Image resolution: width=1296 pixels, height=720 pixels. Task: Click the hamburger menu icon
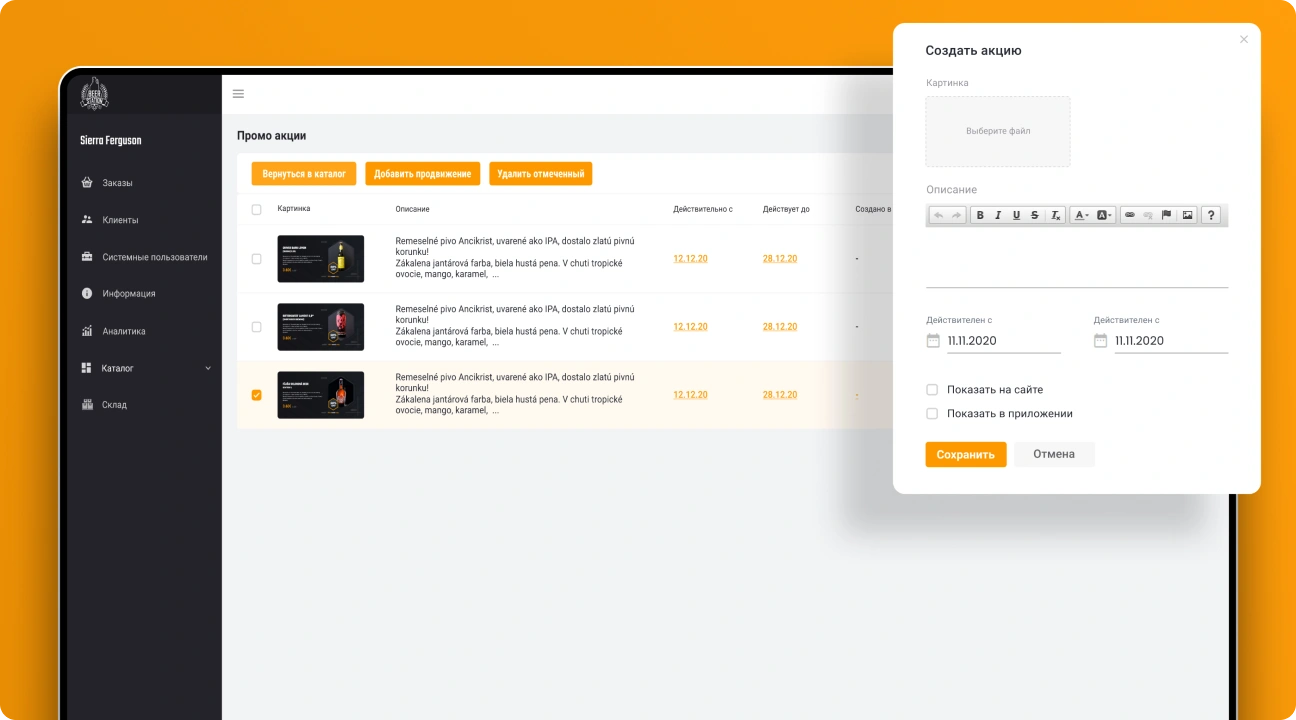[238, 94]
